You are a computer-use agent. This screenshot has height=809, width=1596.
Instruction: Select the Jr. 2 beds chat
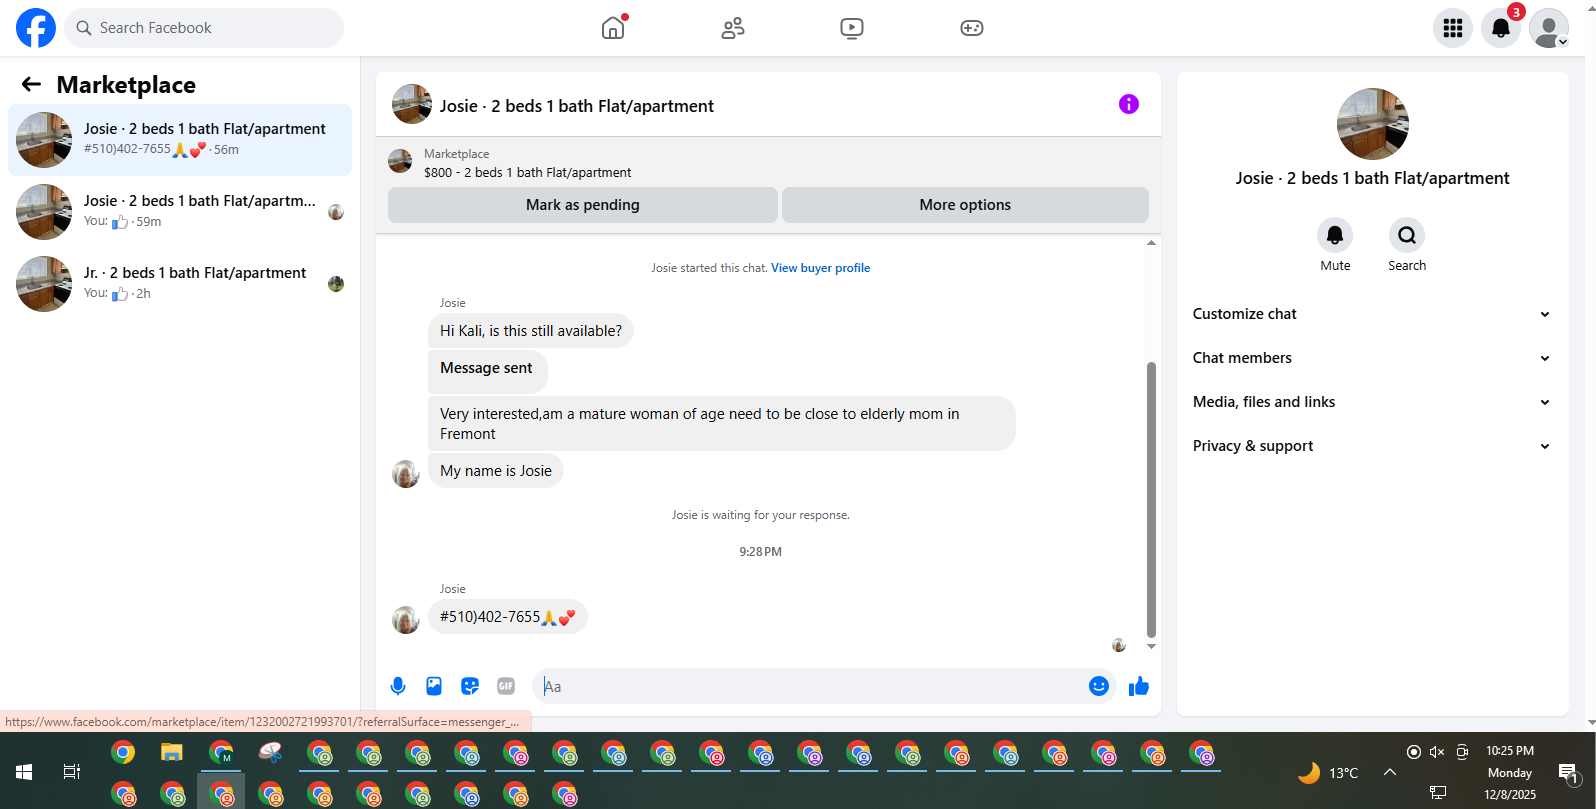click(x=180, y=284)
